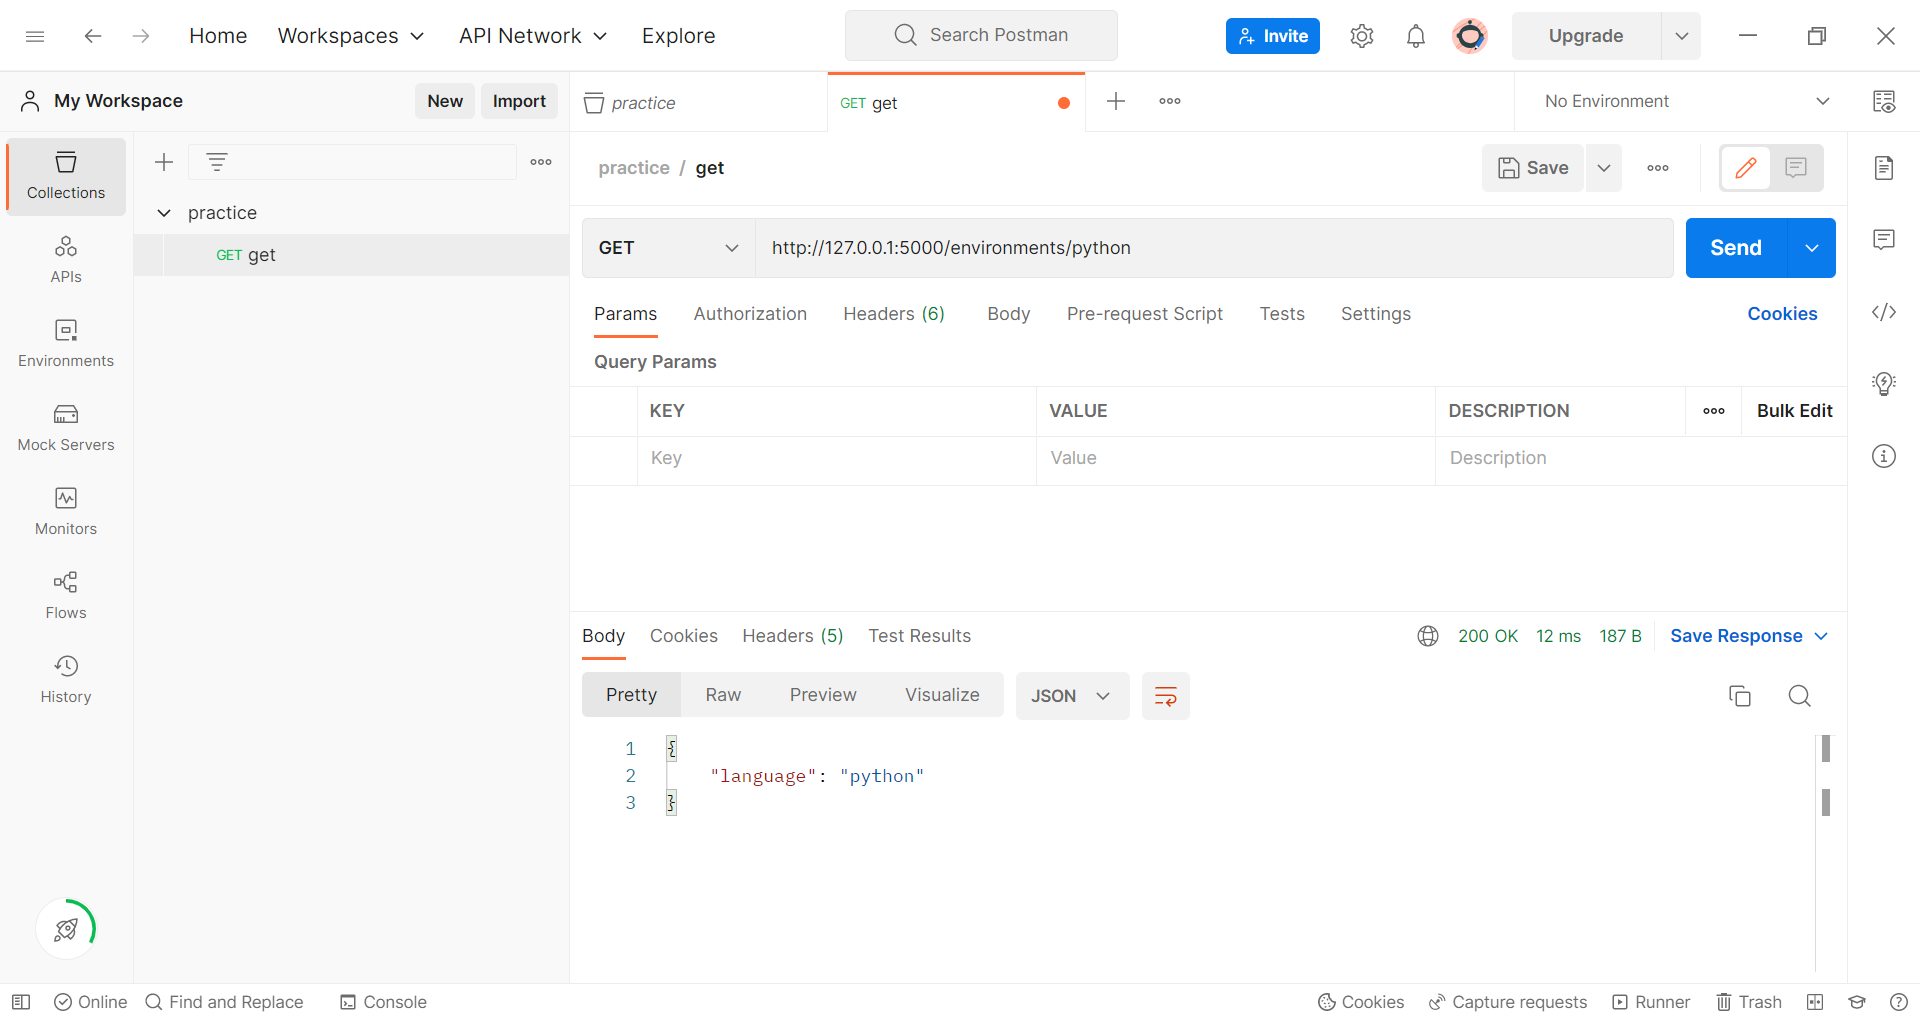1920x1020 pixels.
Task: Open the Monitors sidebar panel
Action: point(66,512)
